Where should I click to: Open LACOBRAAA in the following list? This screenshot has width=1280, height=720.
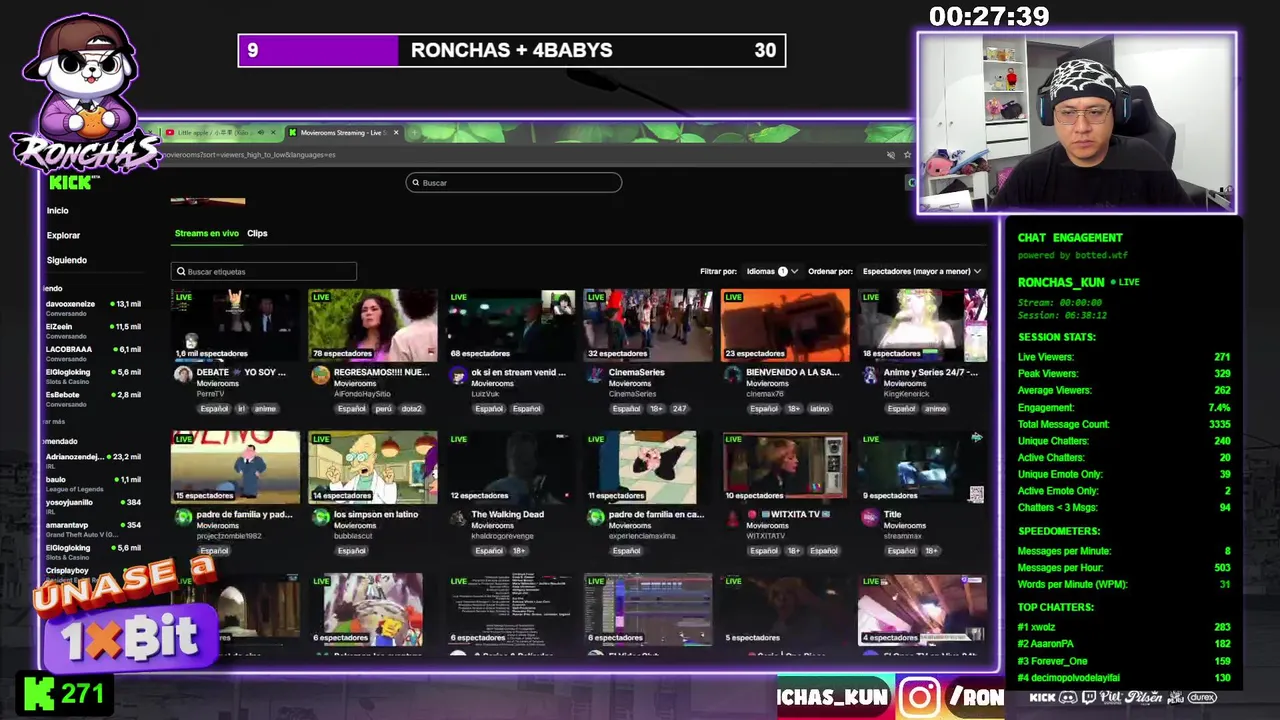point(93,353)
